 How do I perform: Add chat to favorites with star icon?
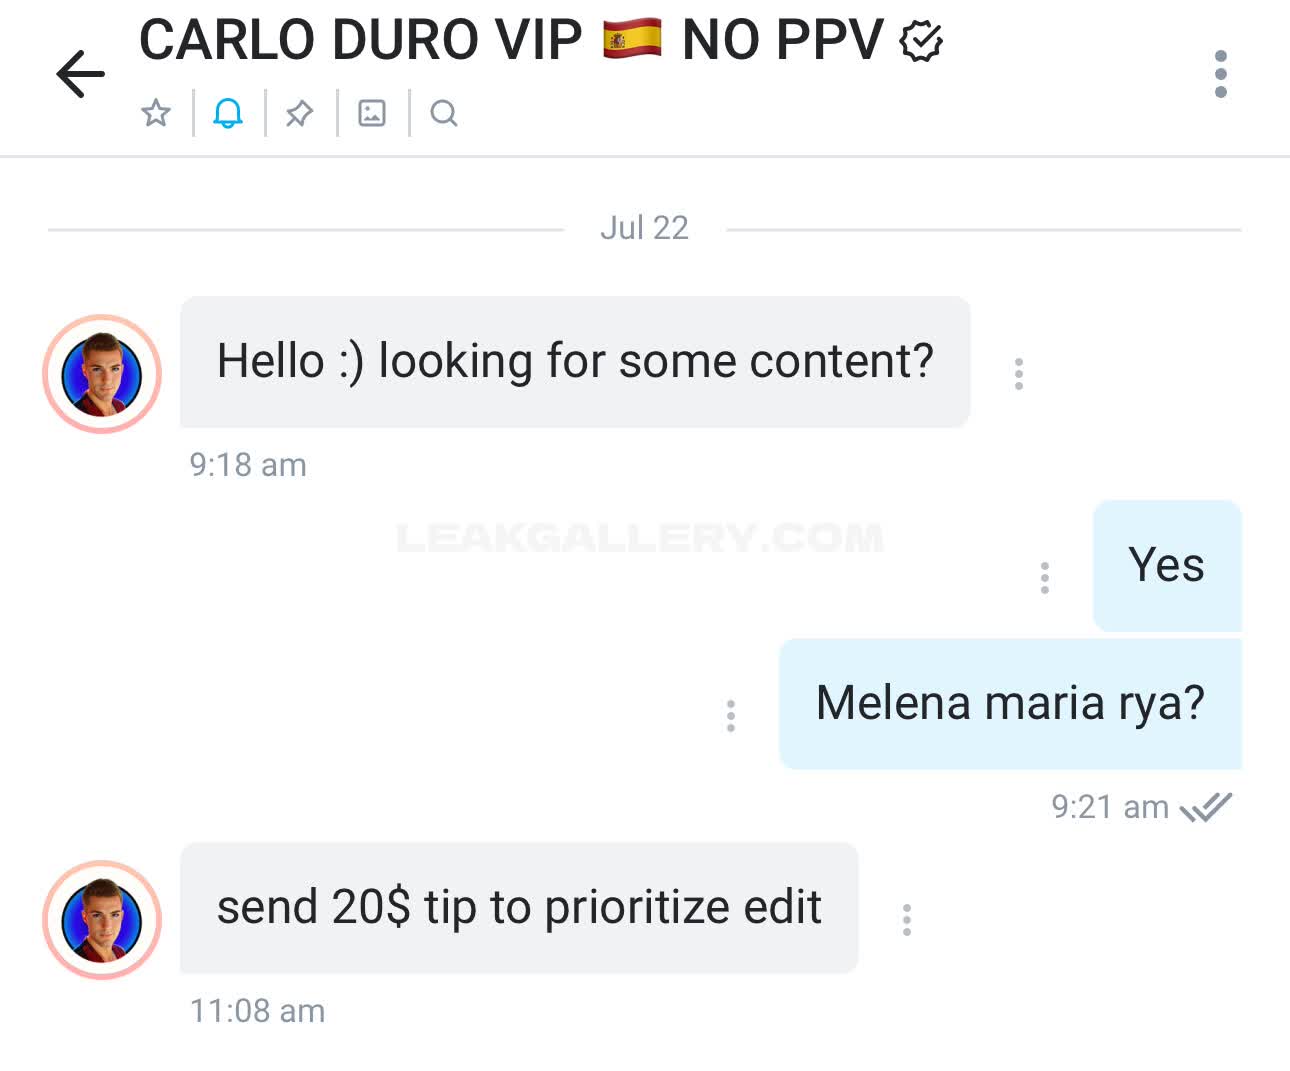point(156,113)
